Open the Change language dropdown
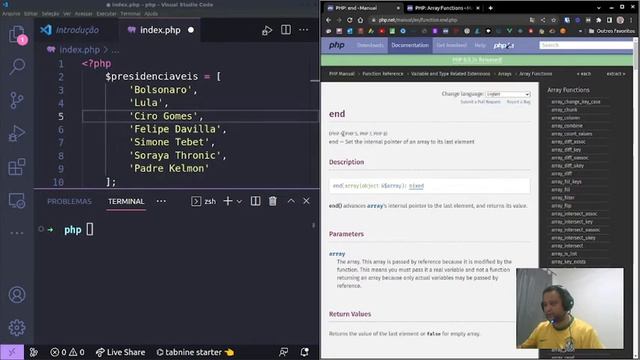This screenshot has height=360, width=640. (x=508, y=94)
